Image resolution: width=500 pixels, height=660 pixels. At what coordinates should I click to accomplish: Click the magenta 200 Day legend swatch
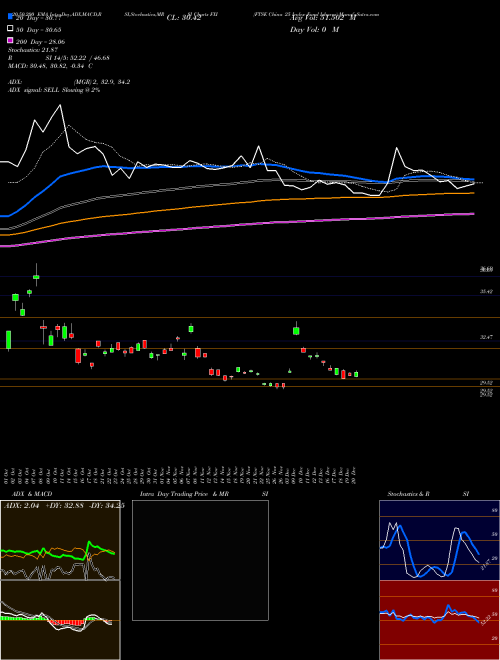[10, 40]
